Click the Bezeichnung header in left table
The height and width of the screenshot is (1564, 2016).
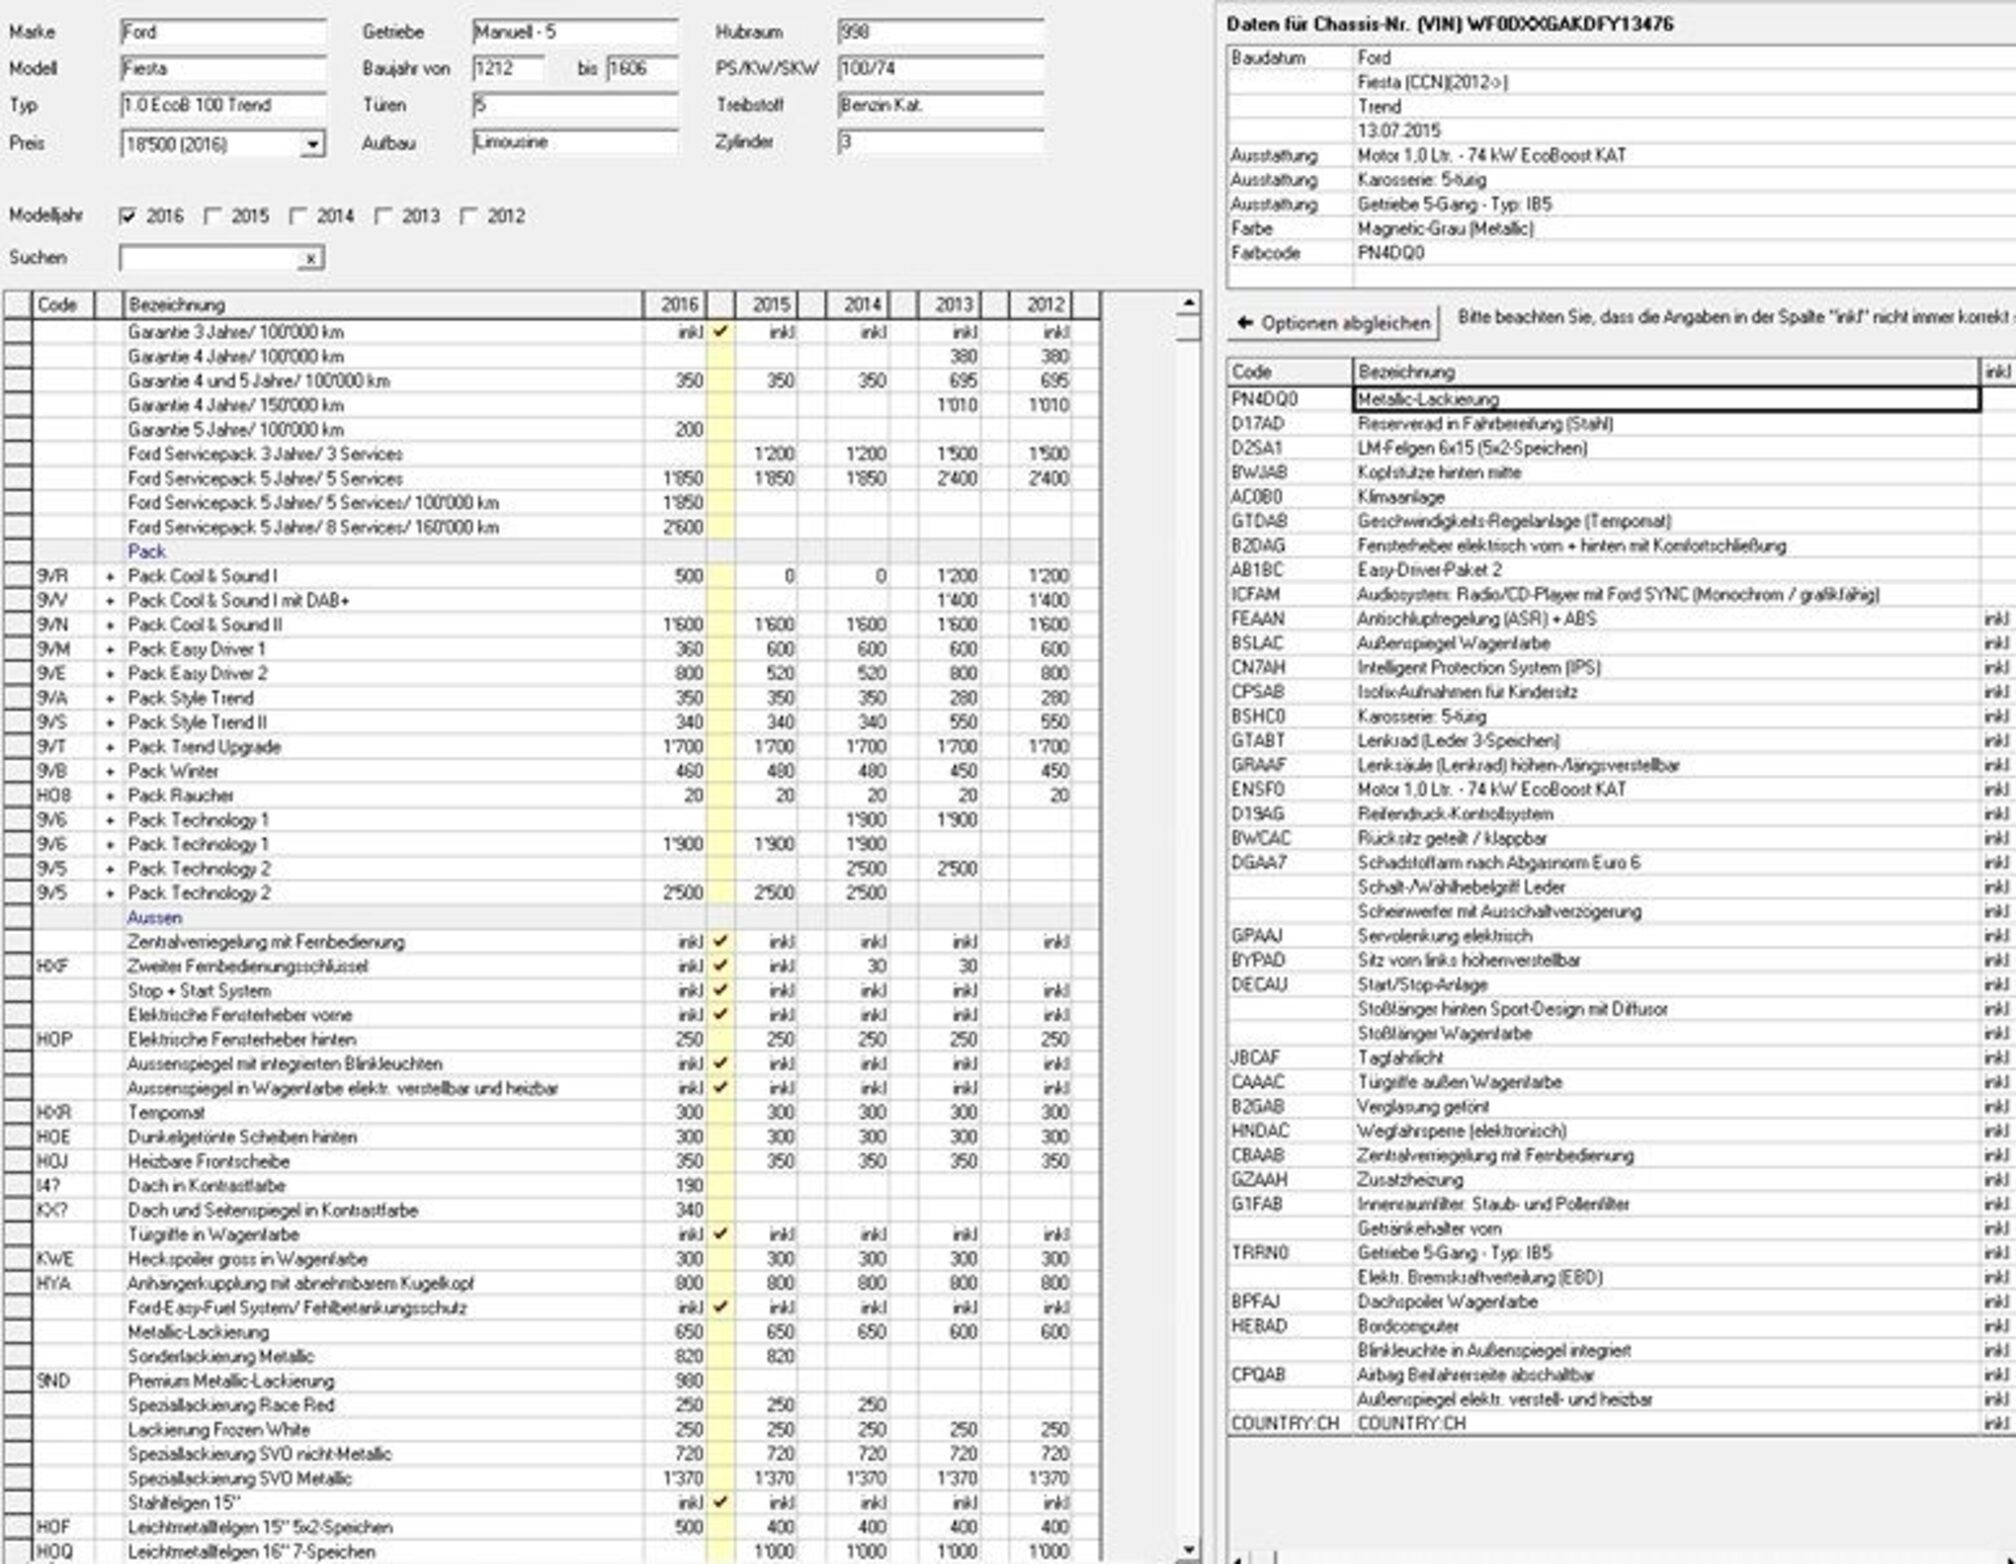[382, 304]
